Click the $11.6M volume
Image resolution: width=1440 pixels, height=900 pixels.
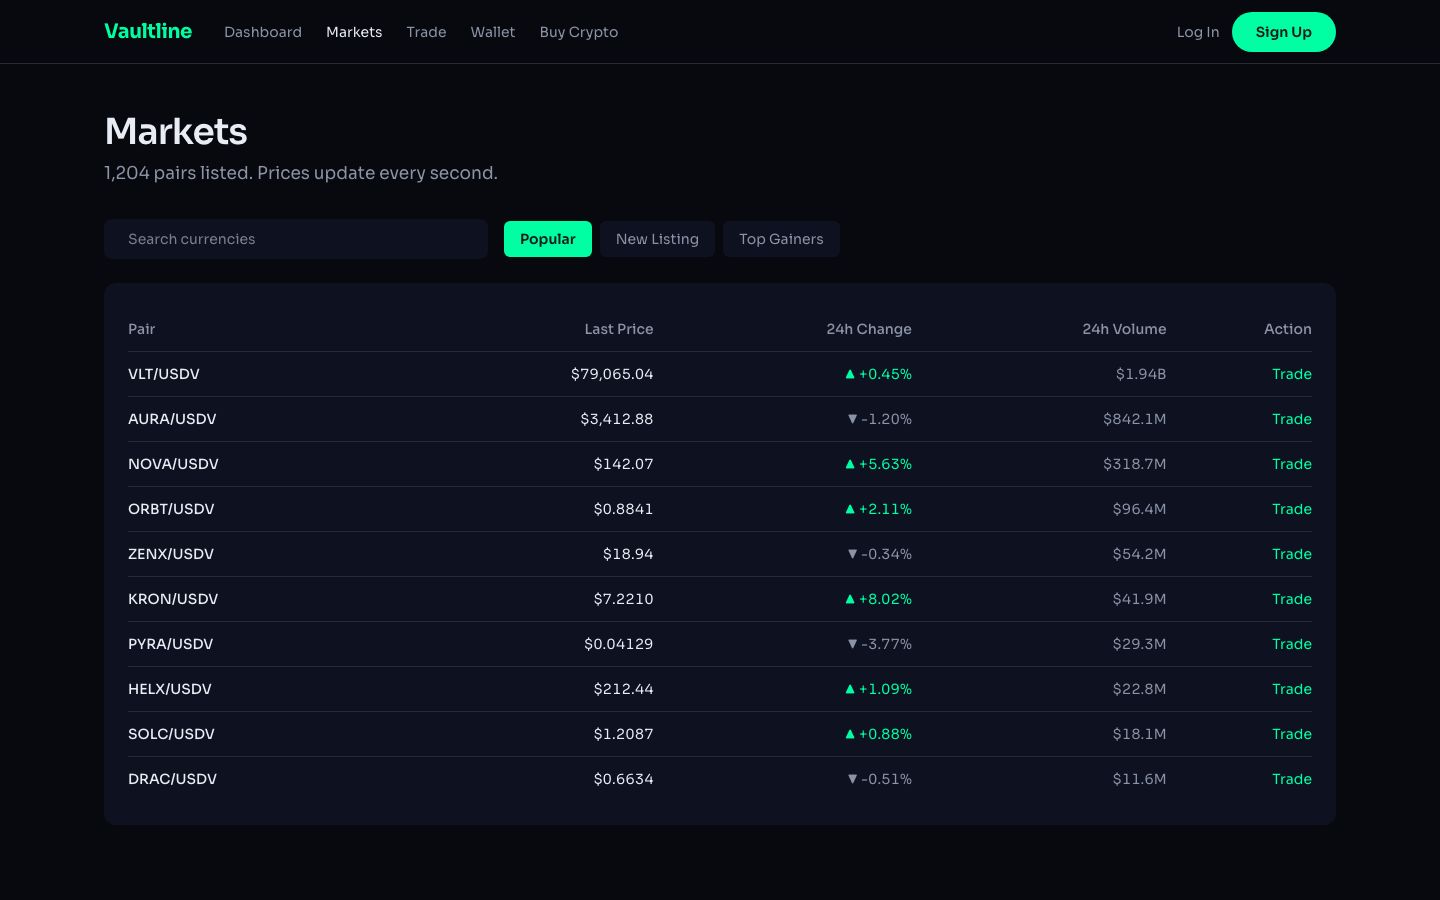[x=1139, y=779]
